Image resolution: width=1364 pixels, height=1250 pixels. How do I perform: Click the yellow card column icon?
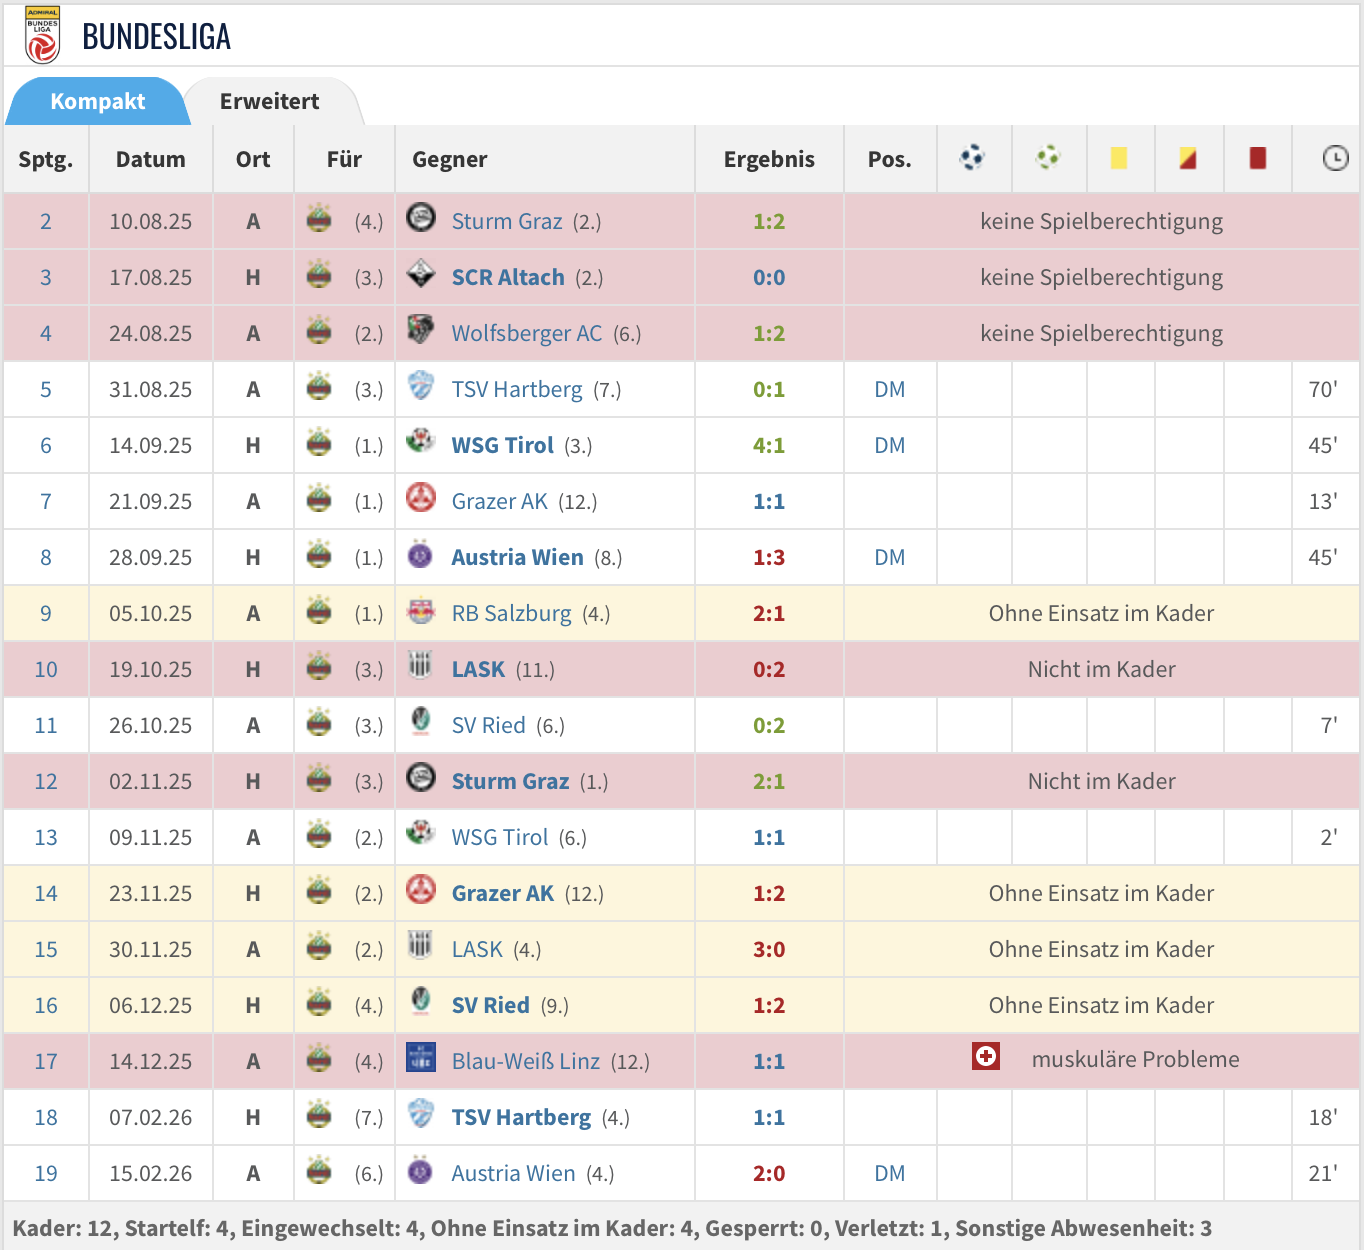coord(1119,158)
